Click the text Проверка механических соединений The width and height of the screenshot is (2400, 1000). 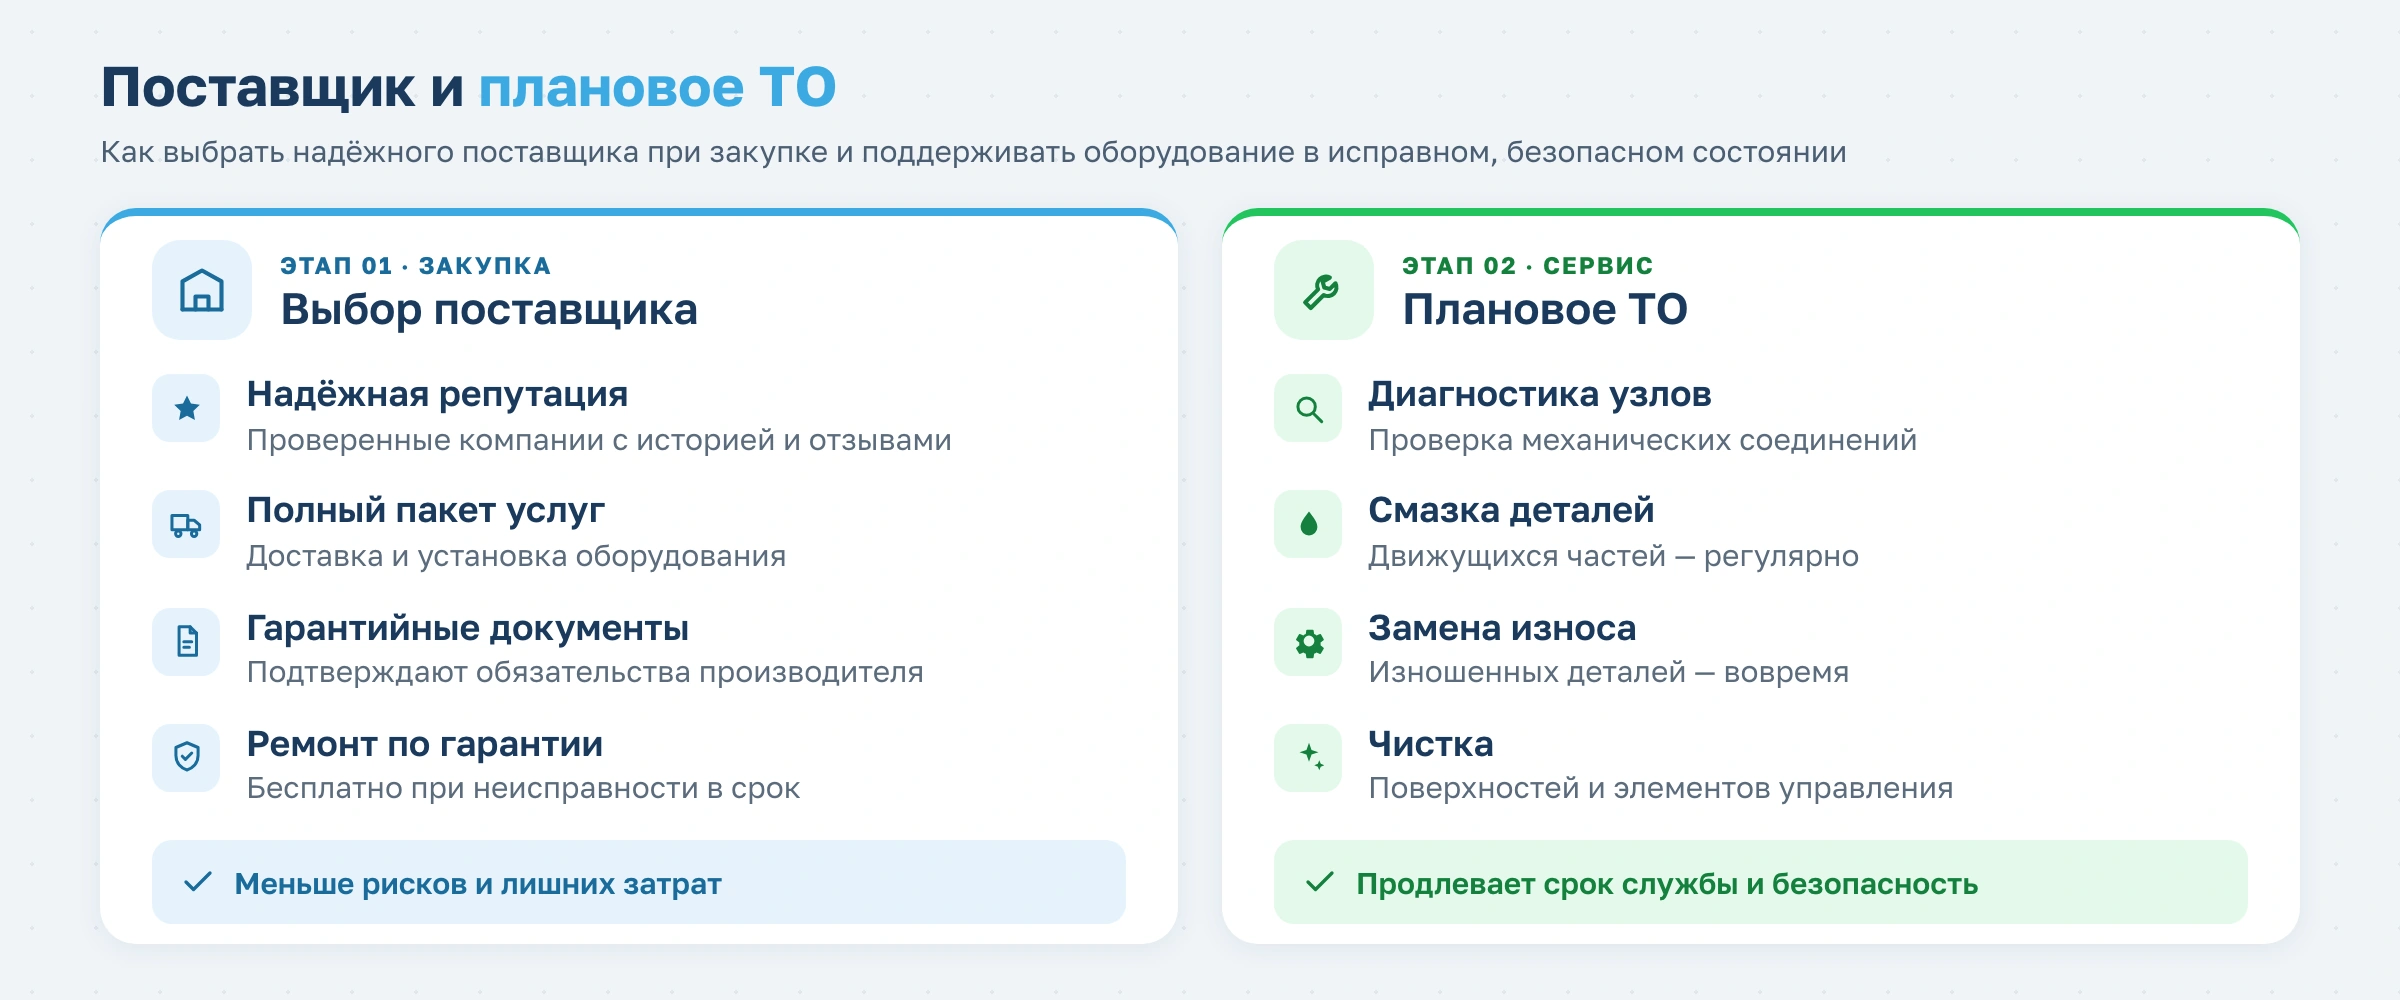point(1643,440)
